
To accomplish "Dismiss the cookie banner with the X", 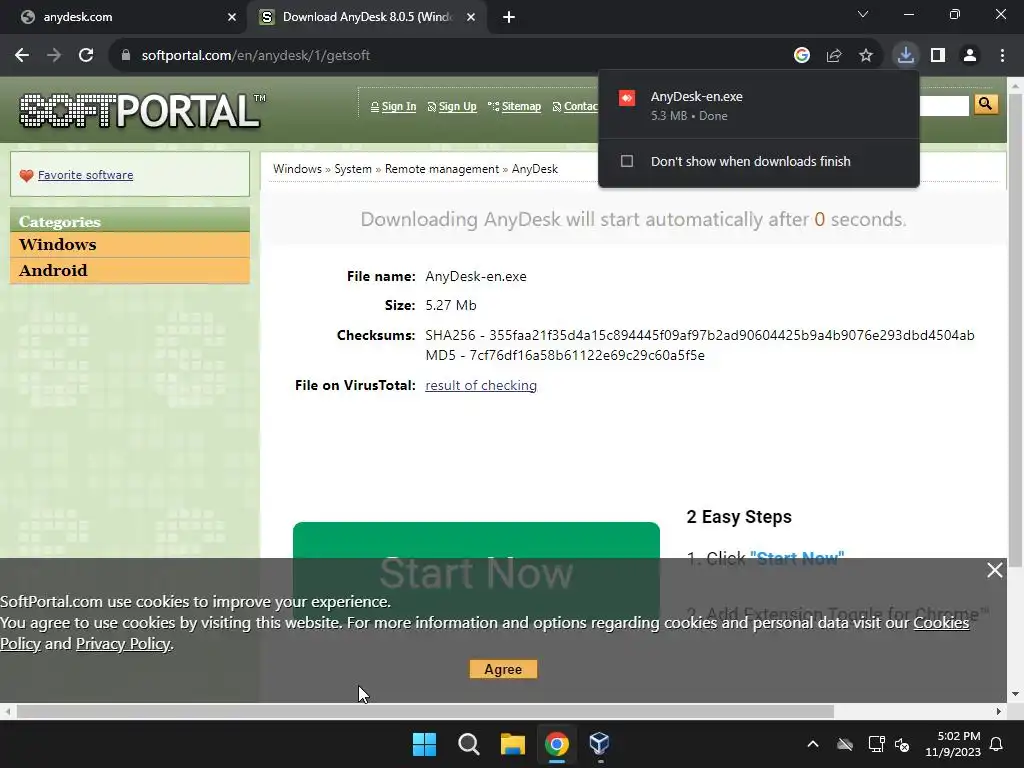I will [x=995, y=570].
